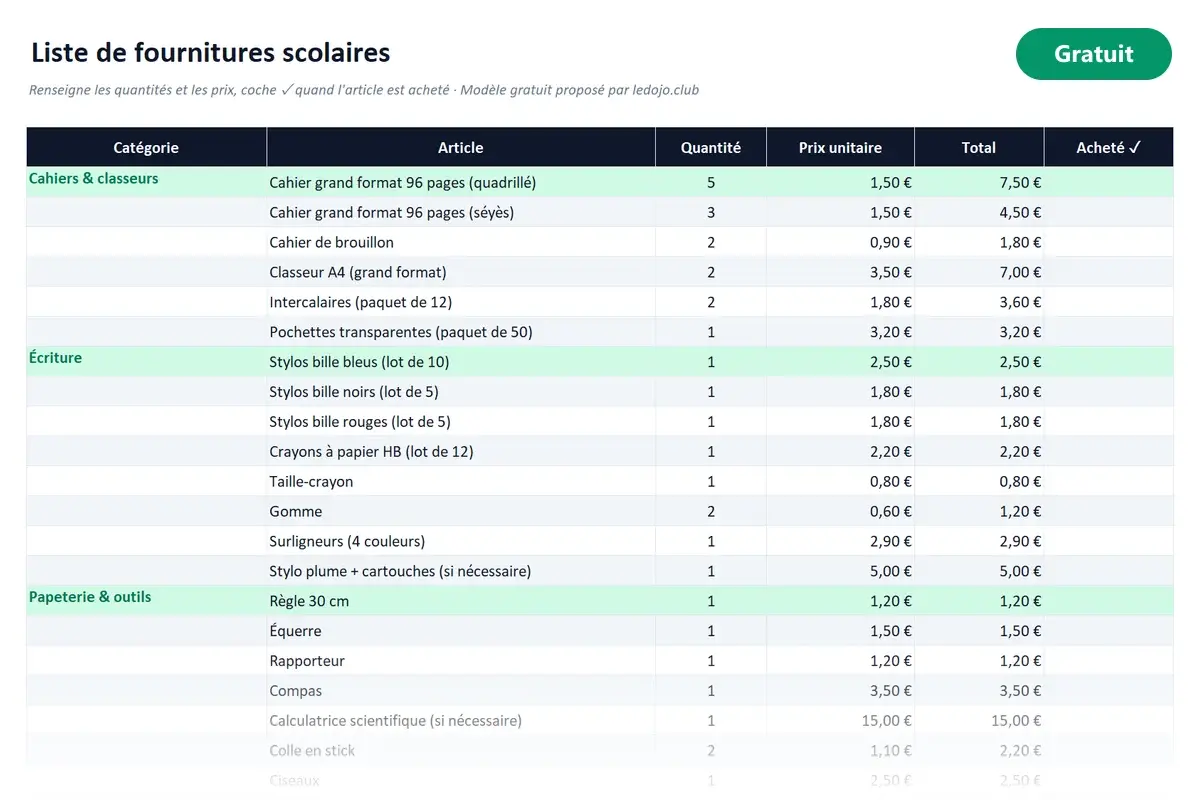Select 'Stylos bille bleus (lot de 10)' cell
The height and width of the screenshot is (800, 1200).
[461, 361]
